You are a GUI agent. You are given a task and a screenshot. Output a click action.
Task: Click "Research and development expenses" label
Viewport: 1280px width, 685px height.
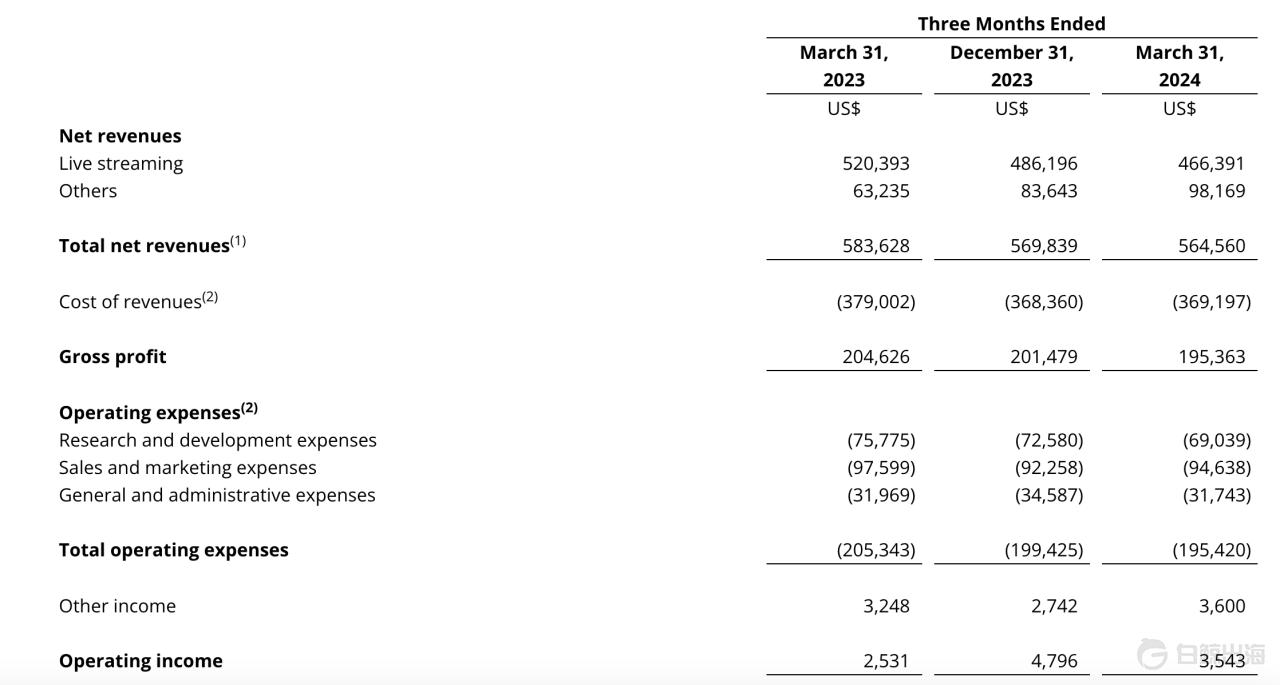(x=218, y=440)
